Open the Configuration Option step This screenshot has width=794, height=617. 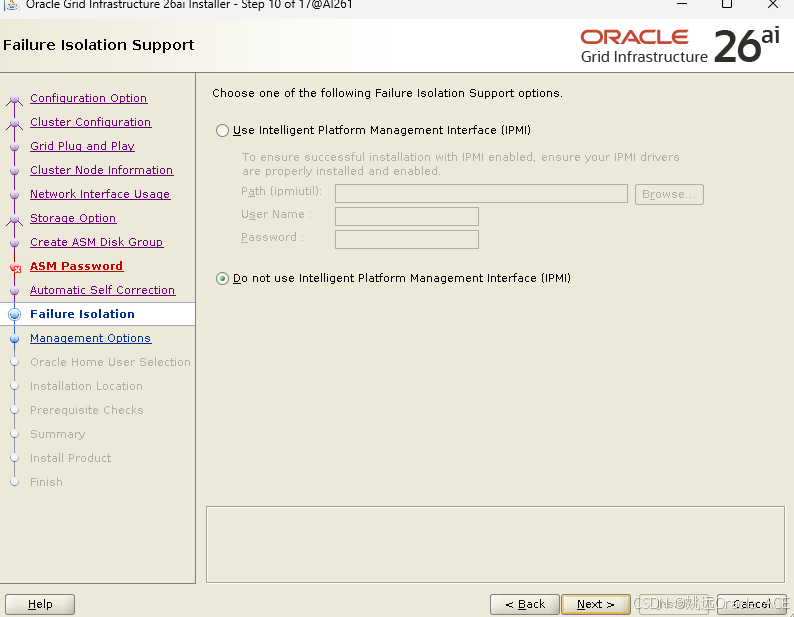coord(89,98)
